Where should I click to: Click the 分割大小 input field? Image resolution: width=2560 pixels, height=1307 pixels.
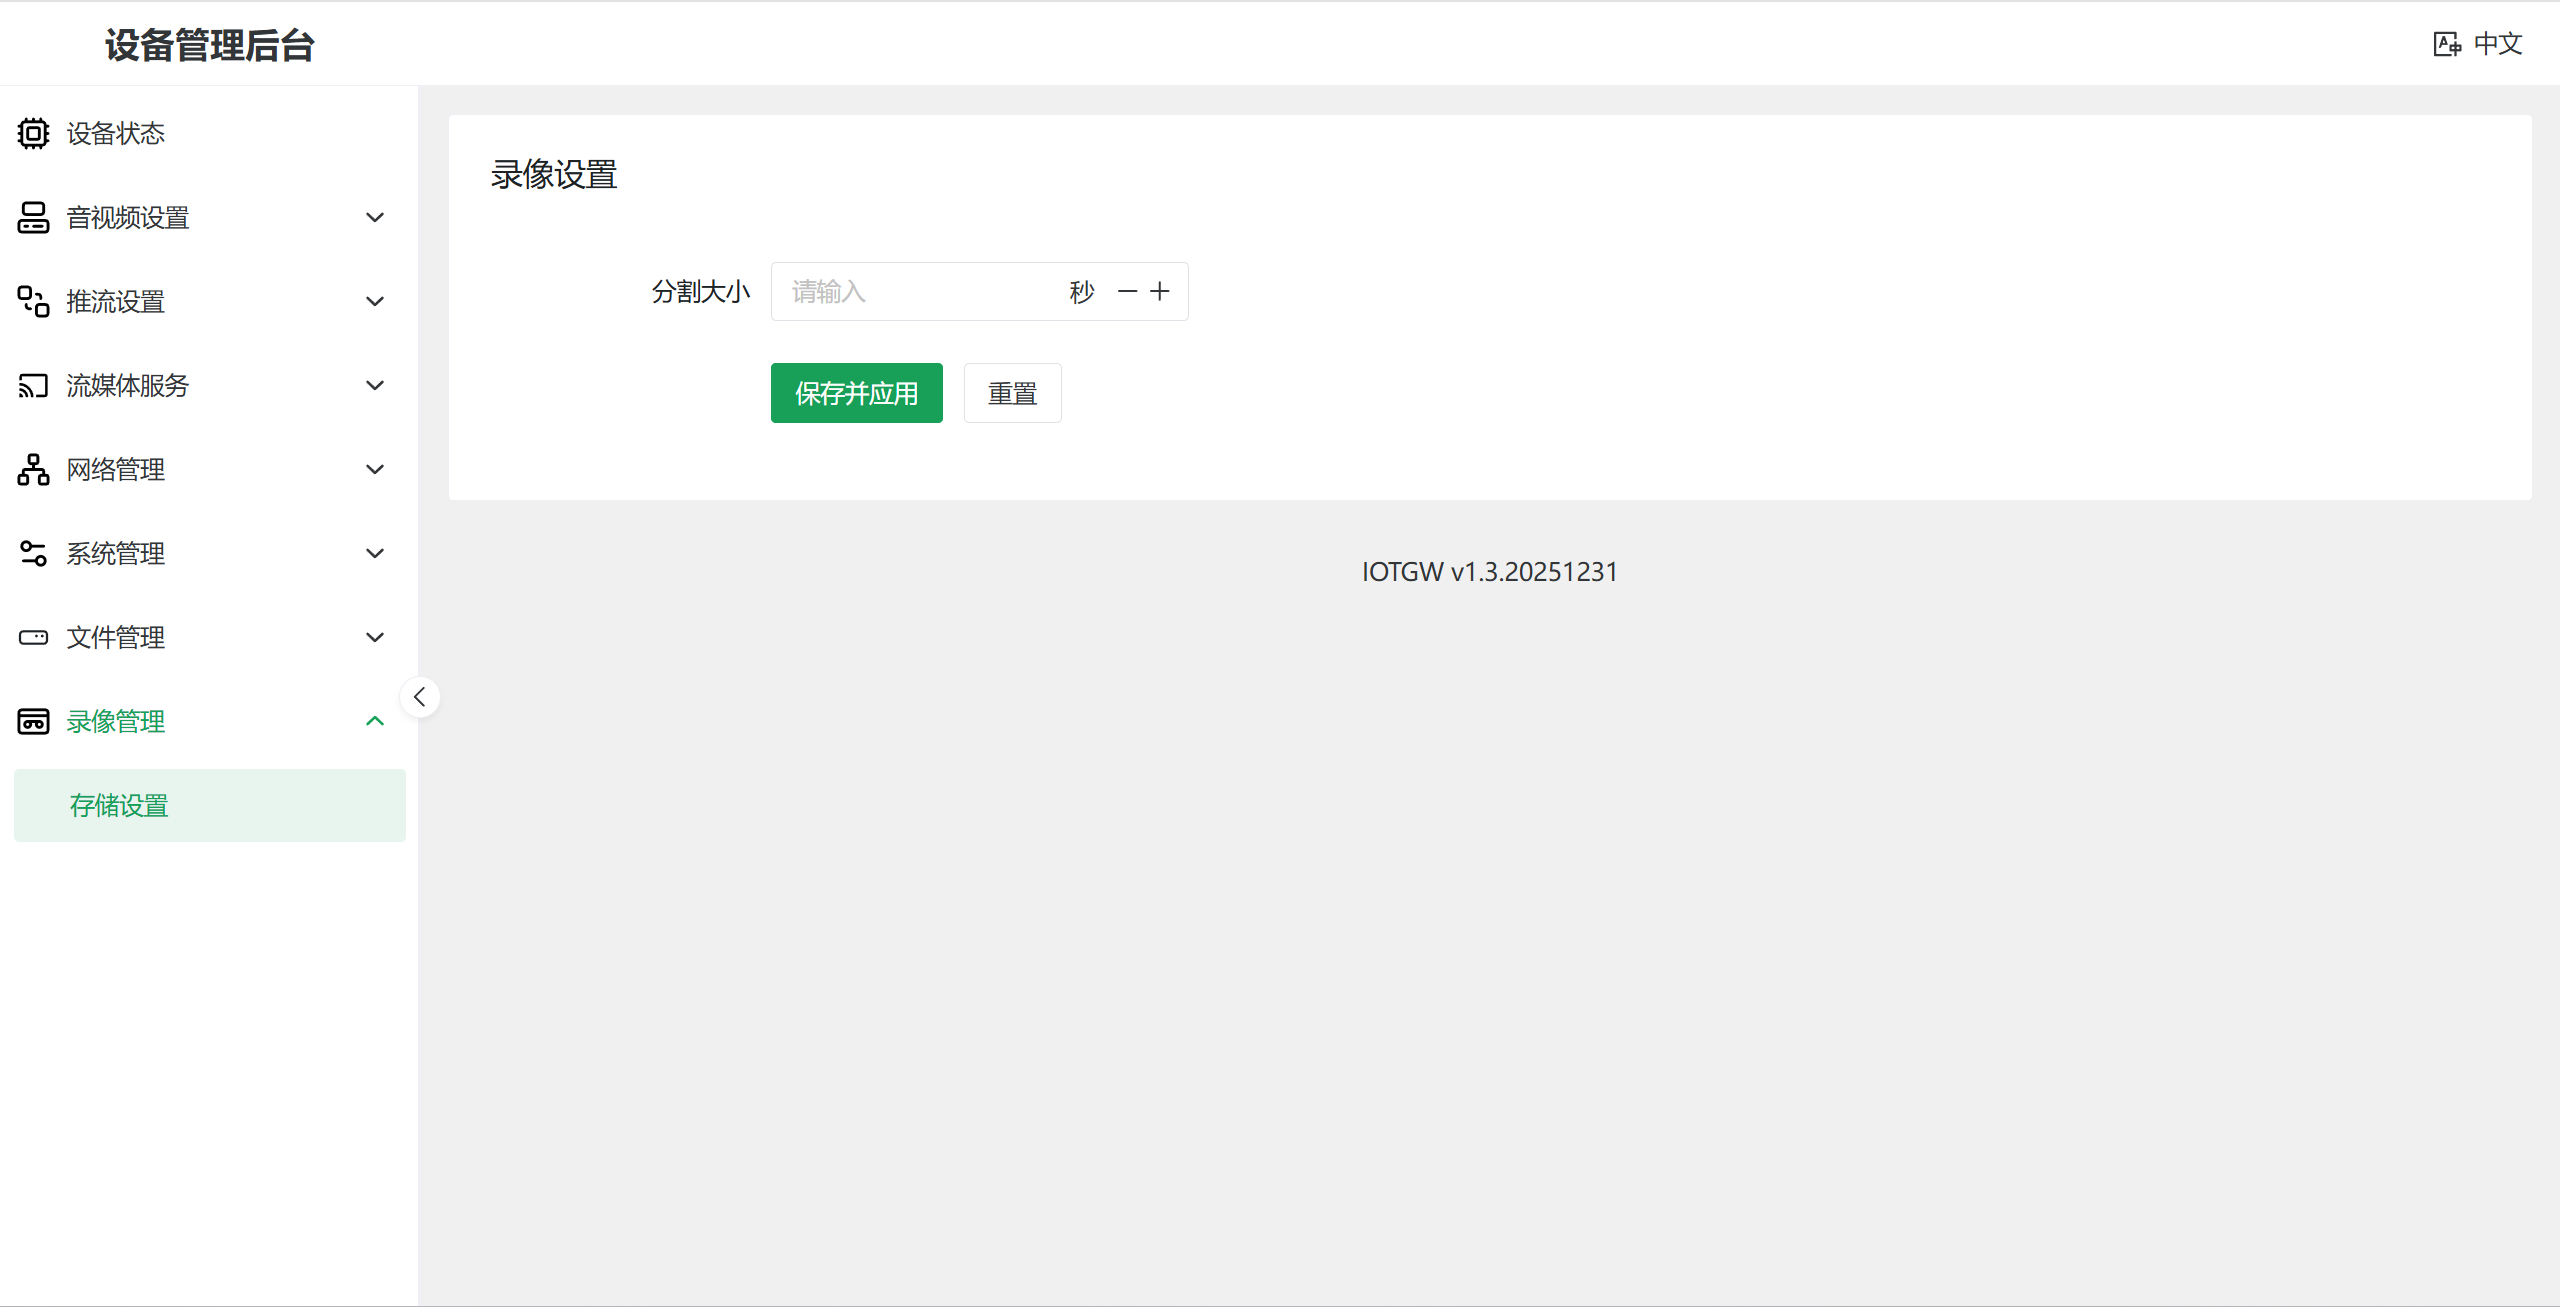coord(915,291)
